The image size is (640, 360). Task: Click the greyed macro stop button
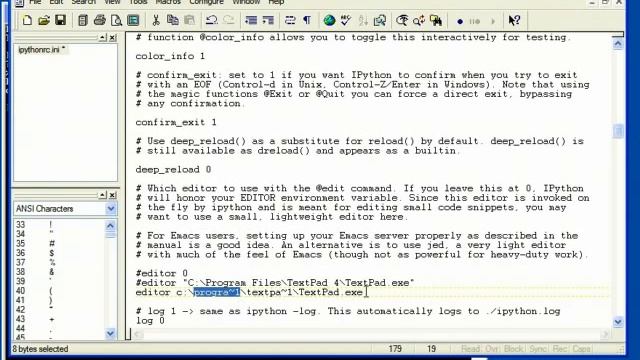475,21
